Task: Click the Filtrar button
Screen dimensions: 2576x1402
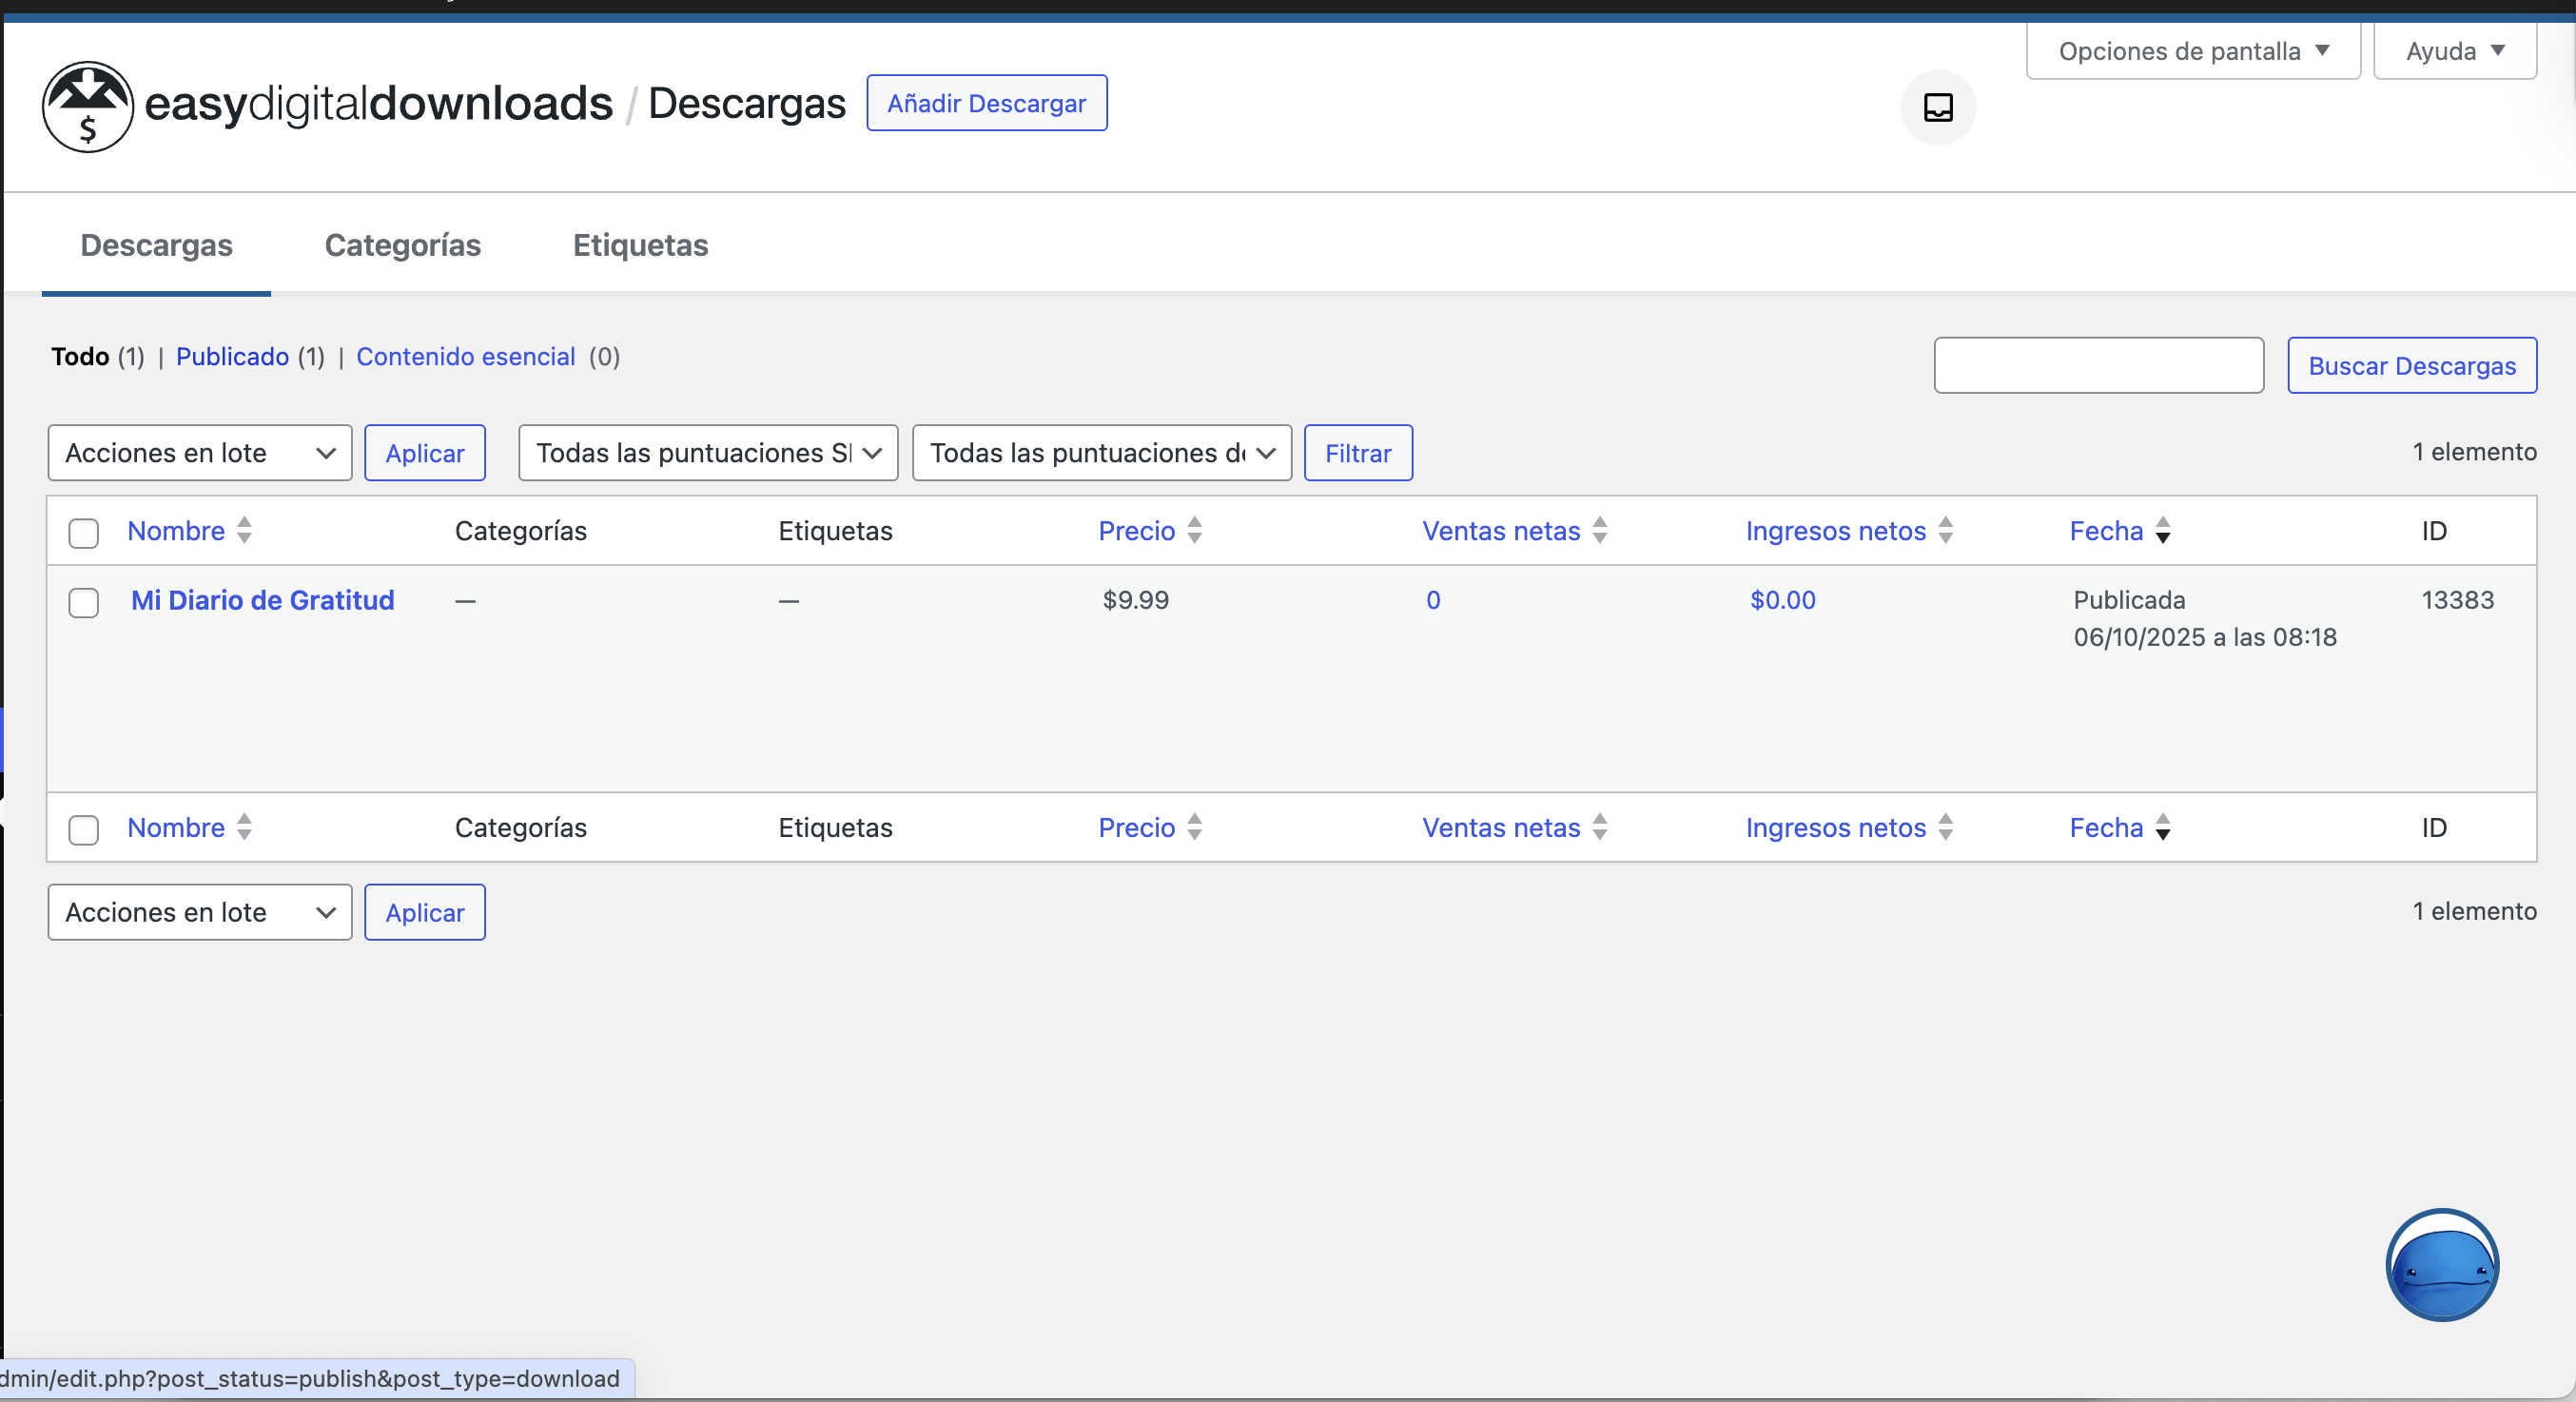Action: coord(1357,453)
